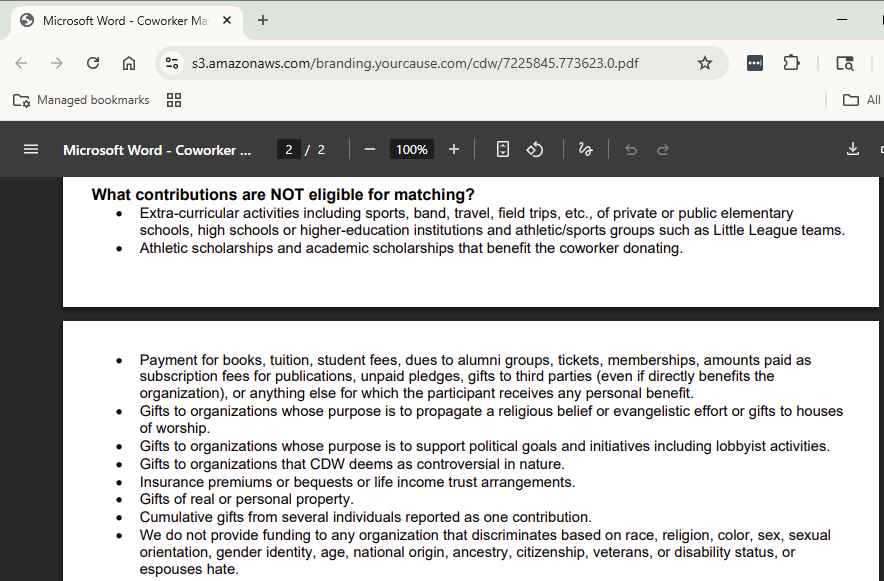Image resolution: width=884 pixels, height=581 pixels.
Task: Open Managed bookmarks folder
Action: tap(81, 100)
